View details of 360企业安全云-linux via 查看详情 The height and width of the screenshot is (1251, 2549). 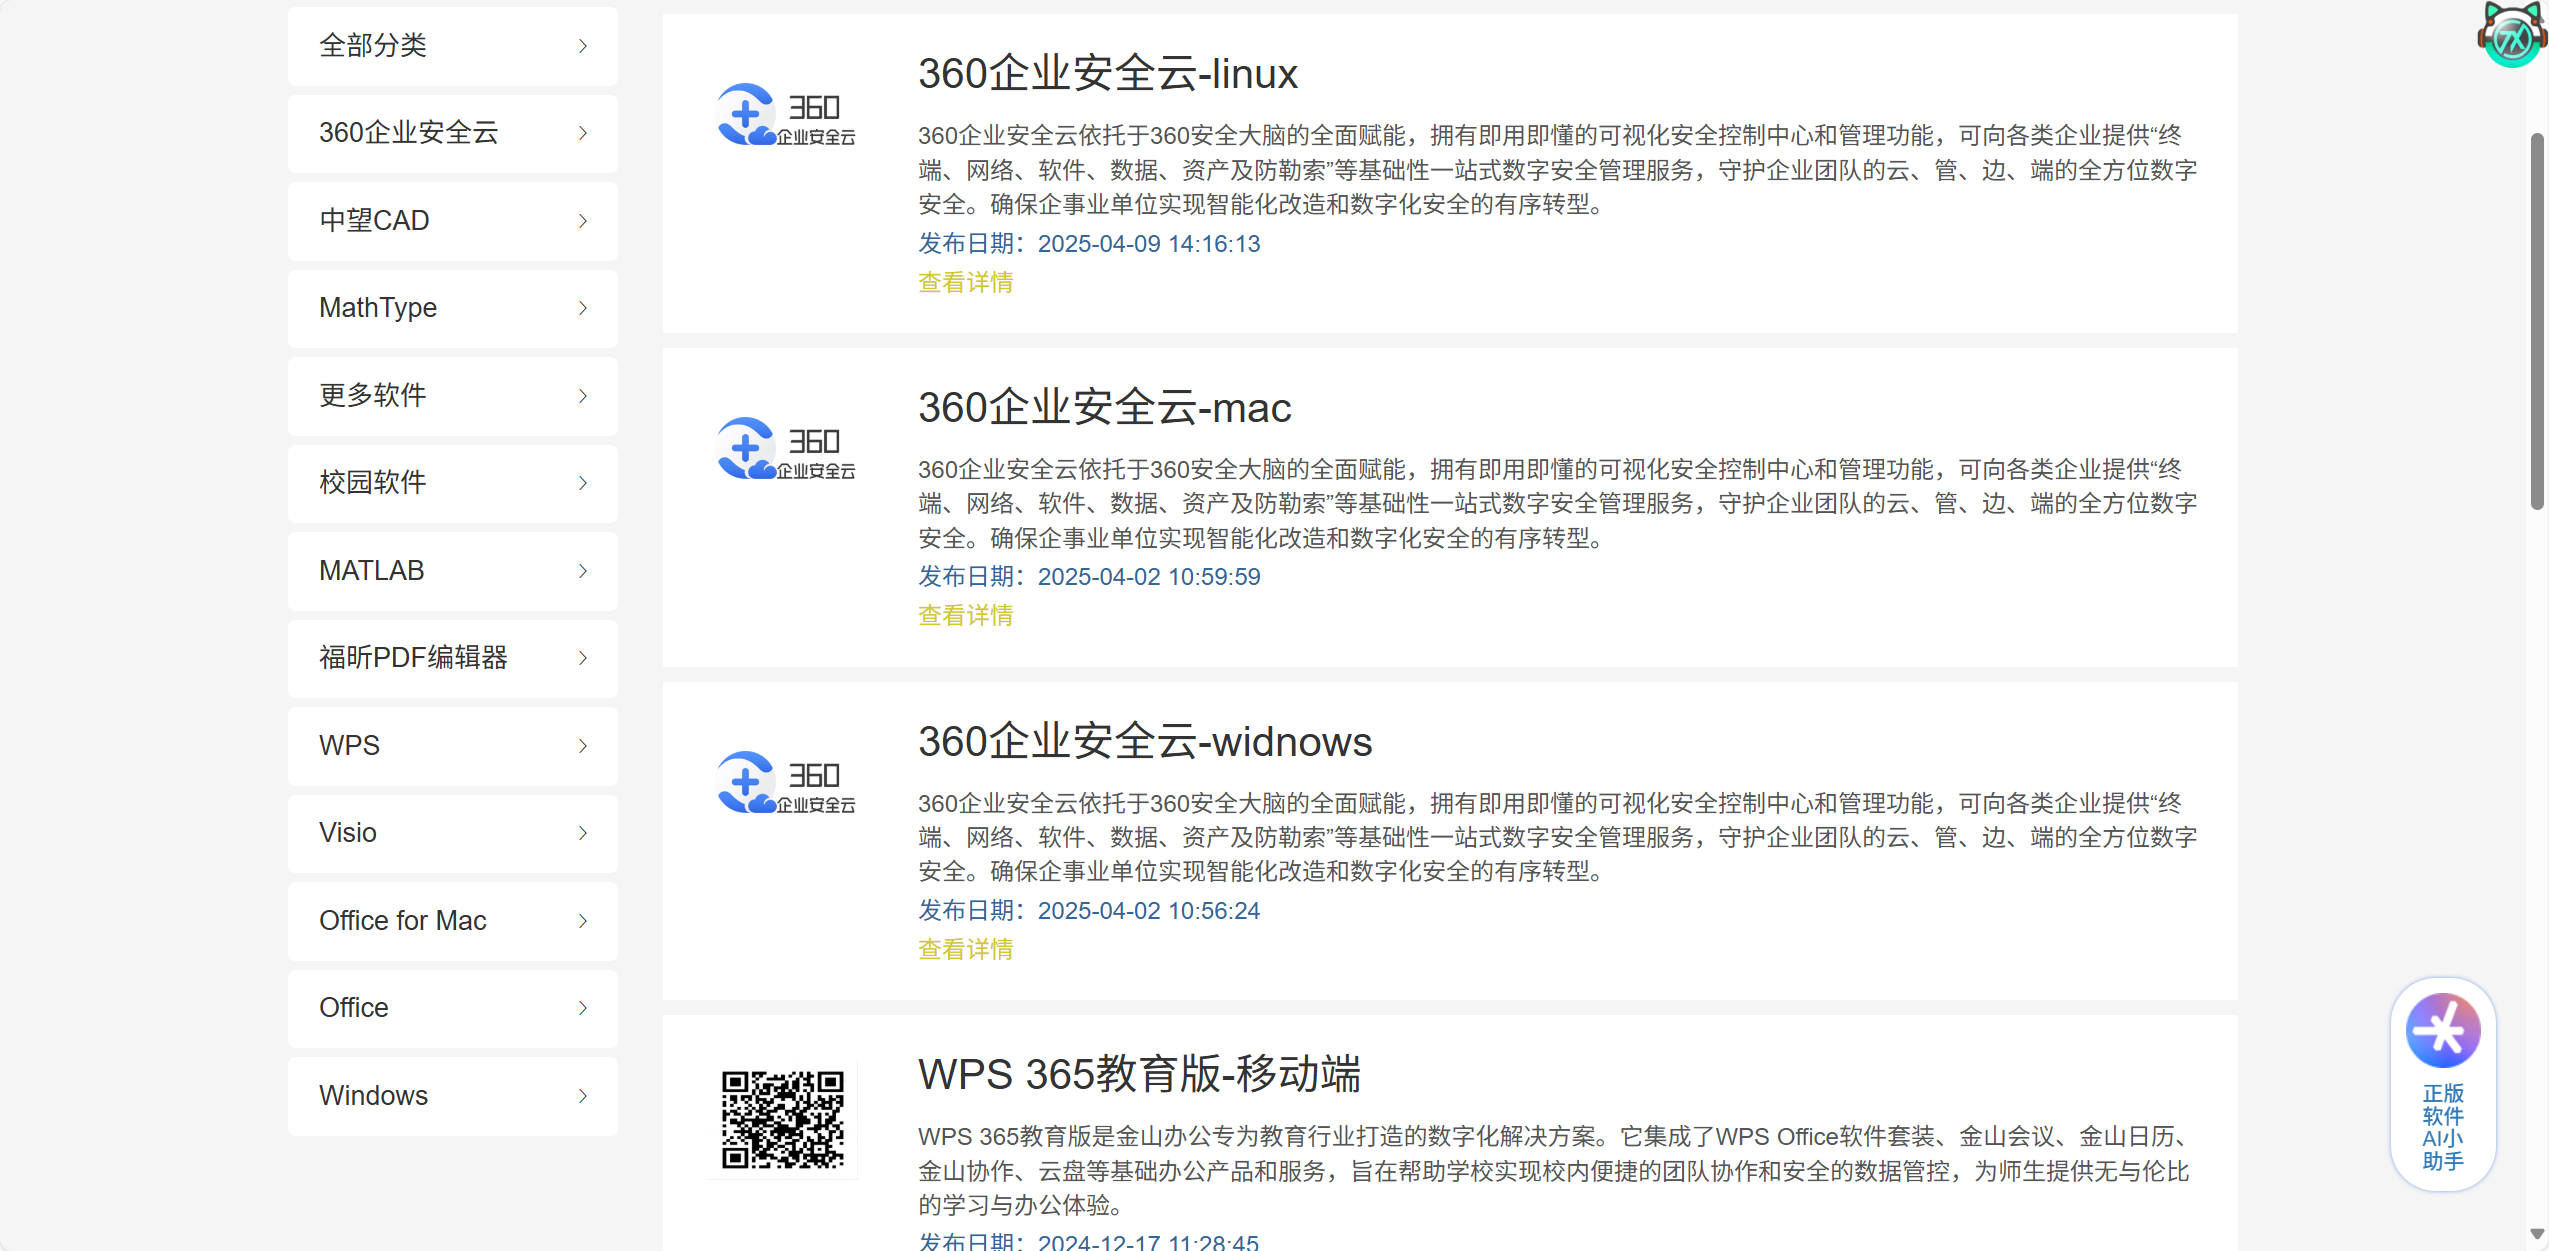(966, 283)
